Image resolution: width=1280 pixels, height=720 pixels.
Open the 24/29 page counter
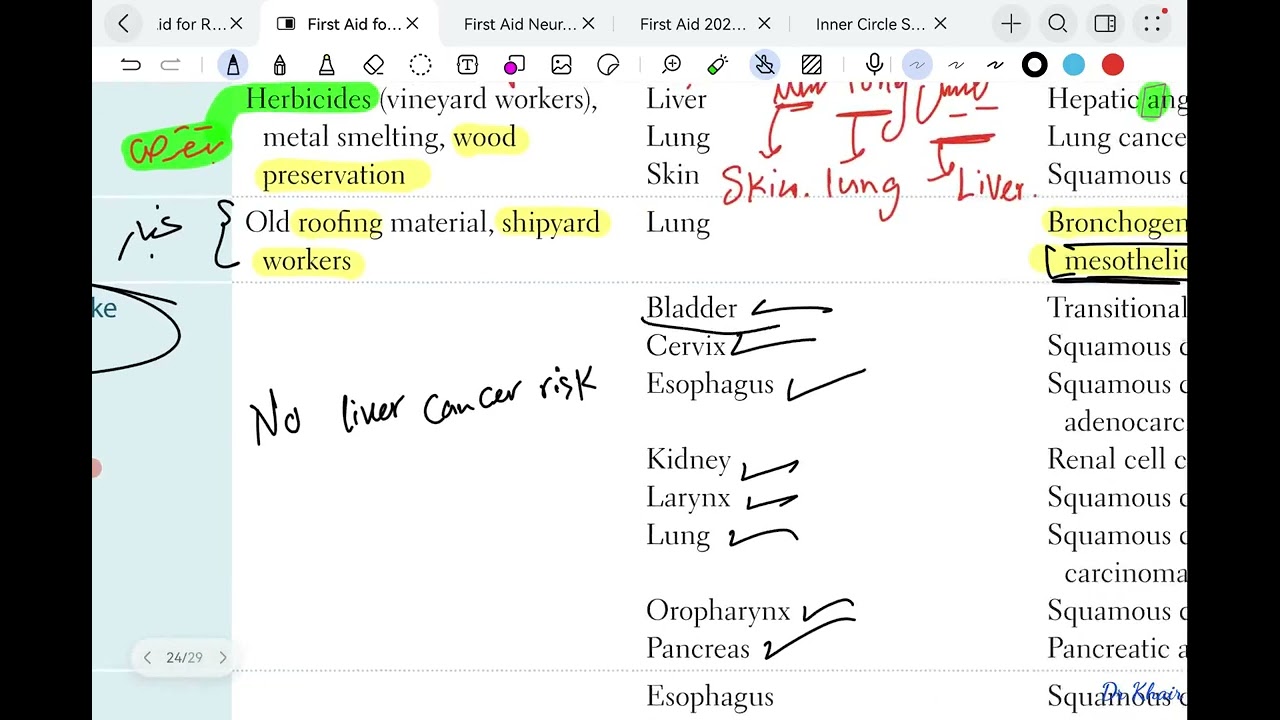[184, 657]
